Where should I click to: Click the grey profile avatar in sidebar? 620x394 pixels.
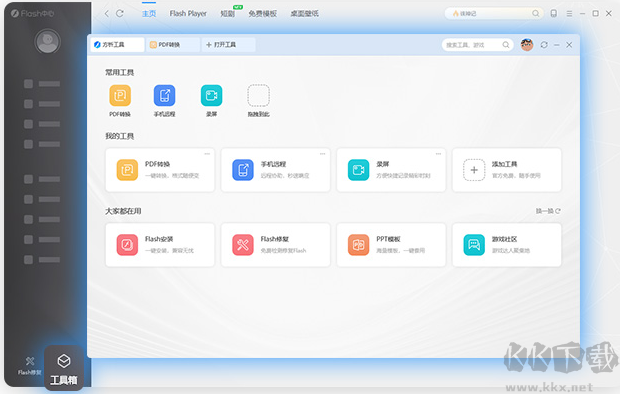(47, 42)
